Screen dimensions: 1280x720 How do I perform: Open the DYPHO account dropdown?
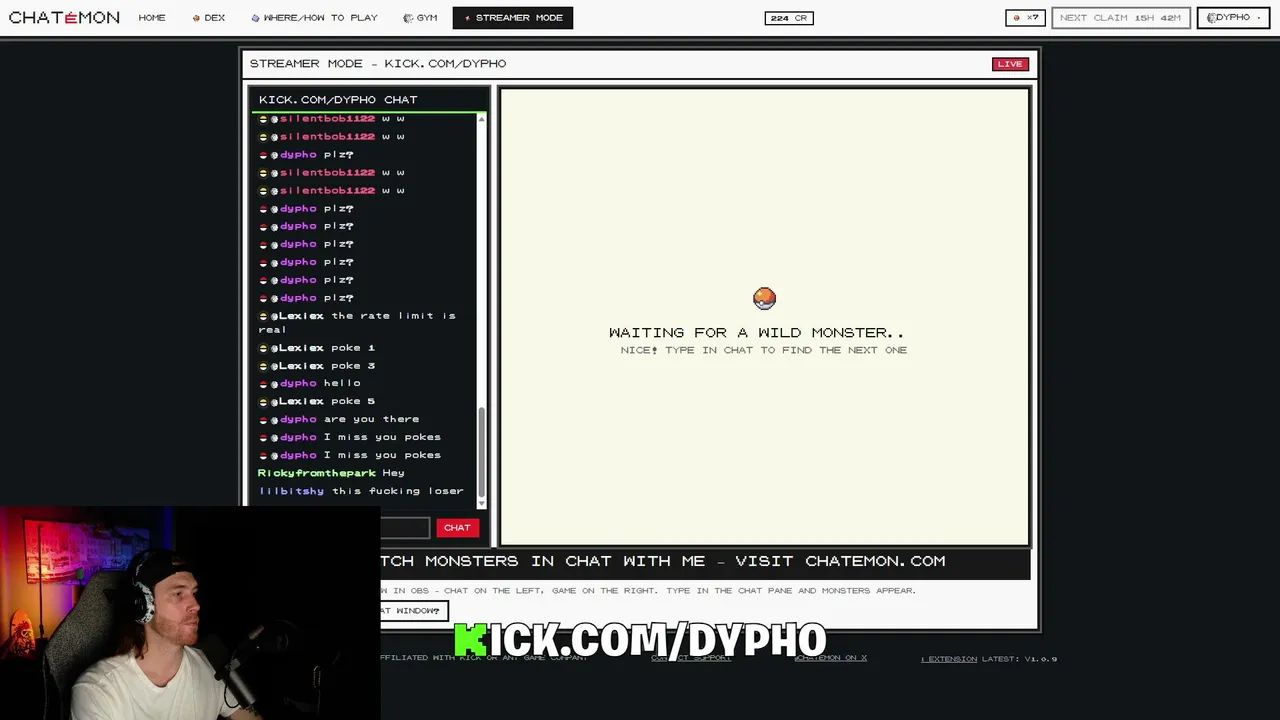pos(1233,18)
